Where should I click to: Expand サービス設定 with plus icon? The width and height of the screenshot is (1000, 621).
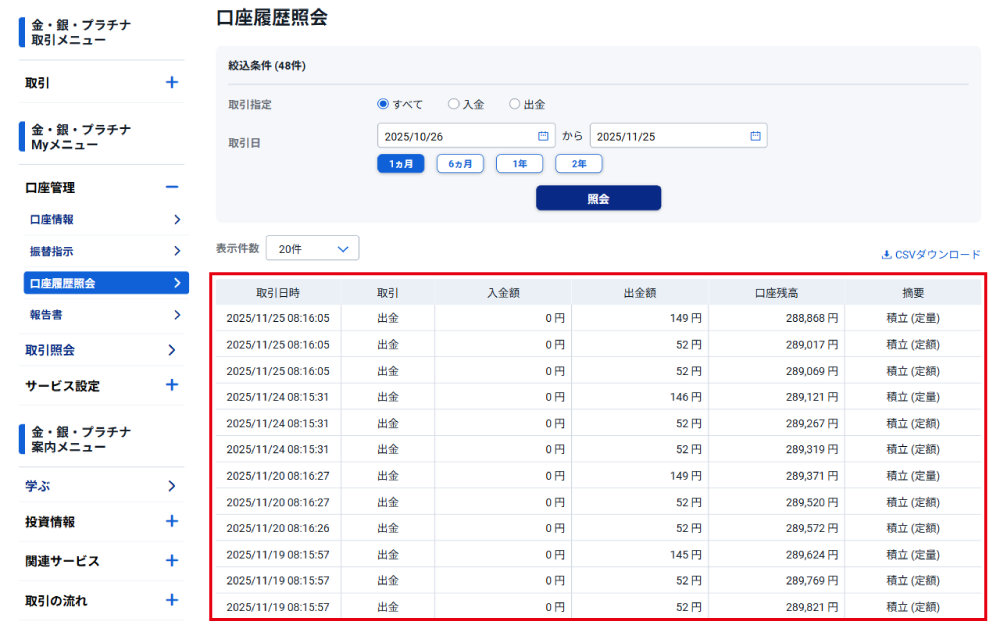click(171, 385)
